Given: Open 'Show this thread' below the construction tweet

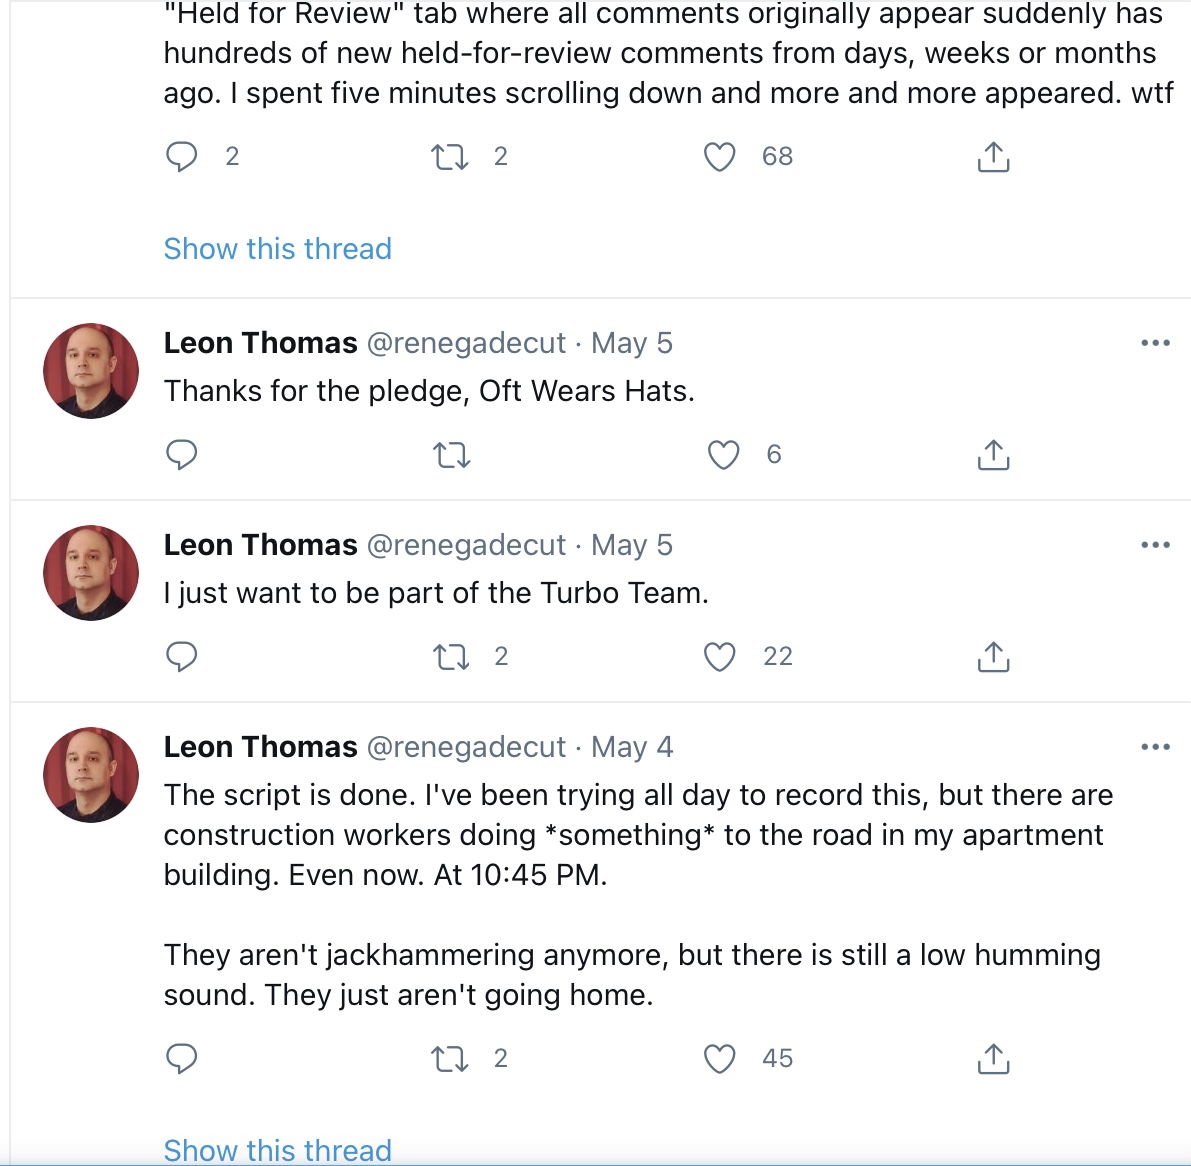Looking at the screenshot, I should point(277,1150).
